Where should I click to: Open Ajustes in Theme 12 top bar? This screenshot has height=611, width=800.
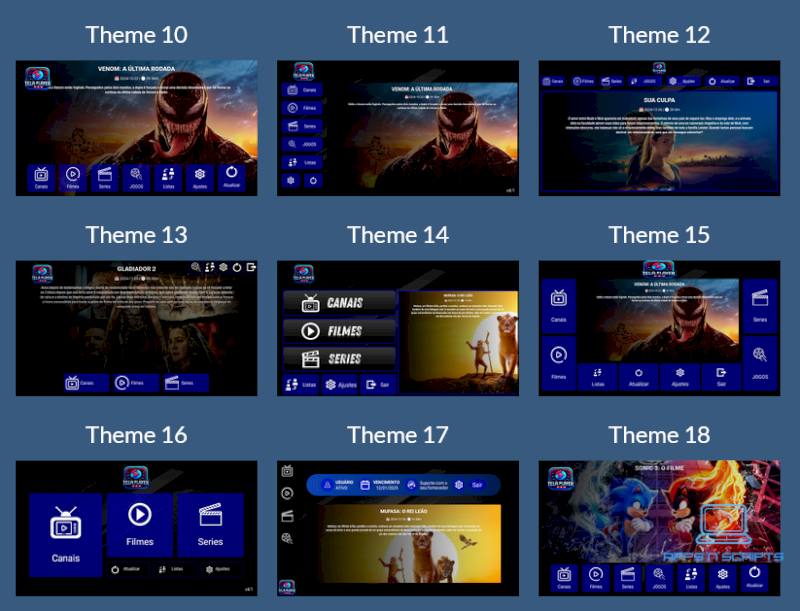(682, 81)
